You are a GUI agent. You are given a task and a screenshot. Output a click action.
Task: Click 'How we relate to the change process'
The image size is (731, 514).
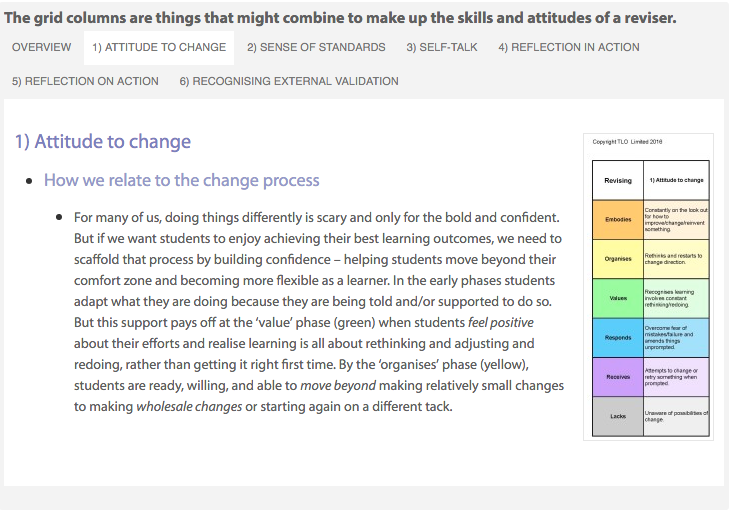click(x=181, y=180)
